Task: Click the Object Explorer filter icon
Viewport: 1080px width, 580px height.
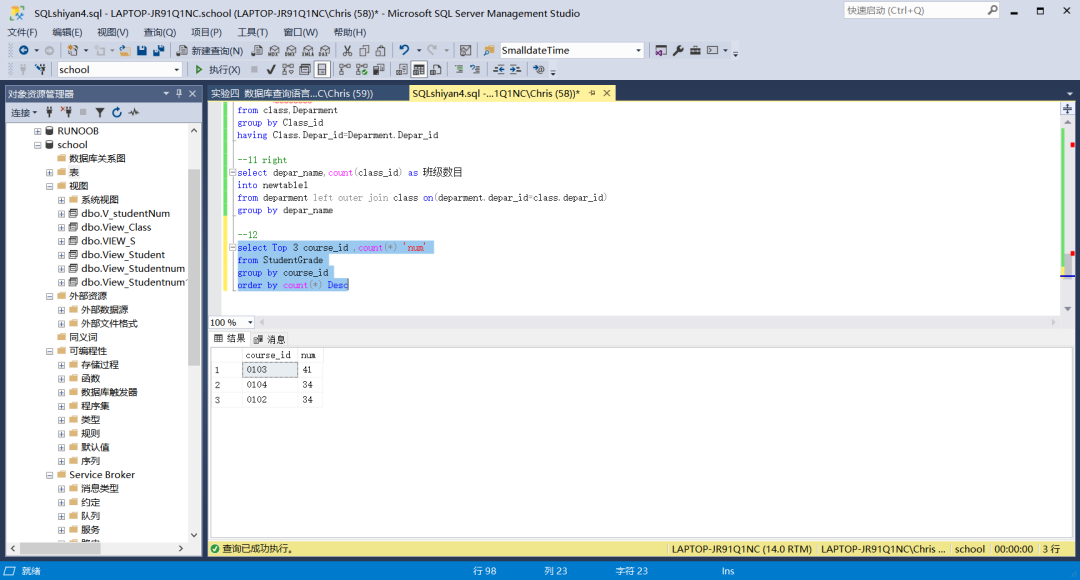Action: (100, 112)
